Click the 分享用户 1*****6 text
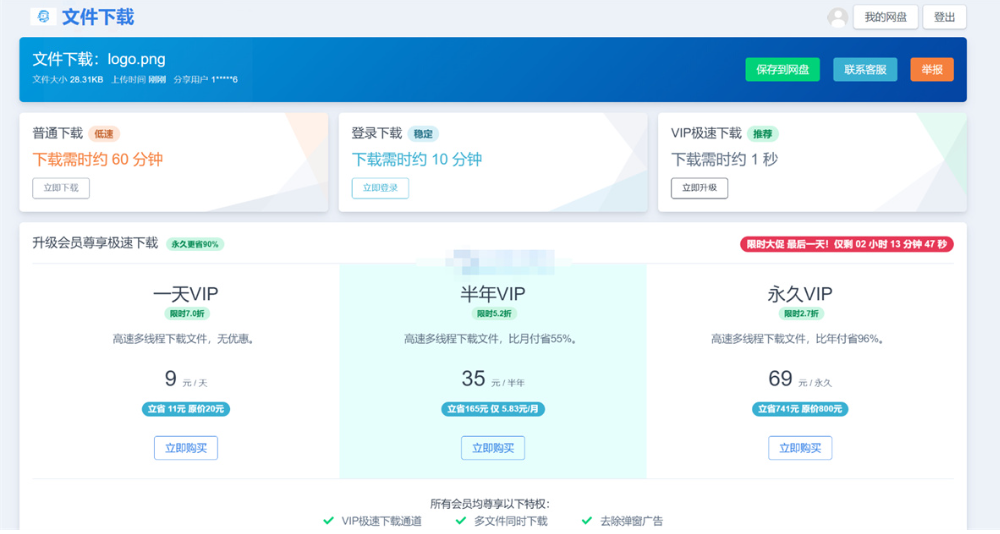The width and height of the screenshot is (1000, 534). pyautogui.click(x=205, y=80)
